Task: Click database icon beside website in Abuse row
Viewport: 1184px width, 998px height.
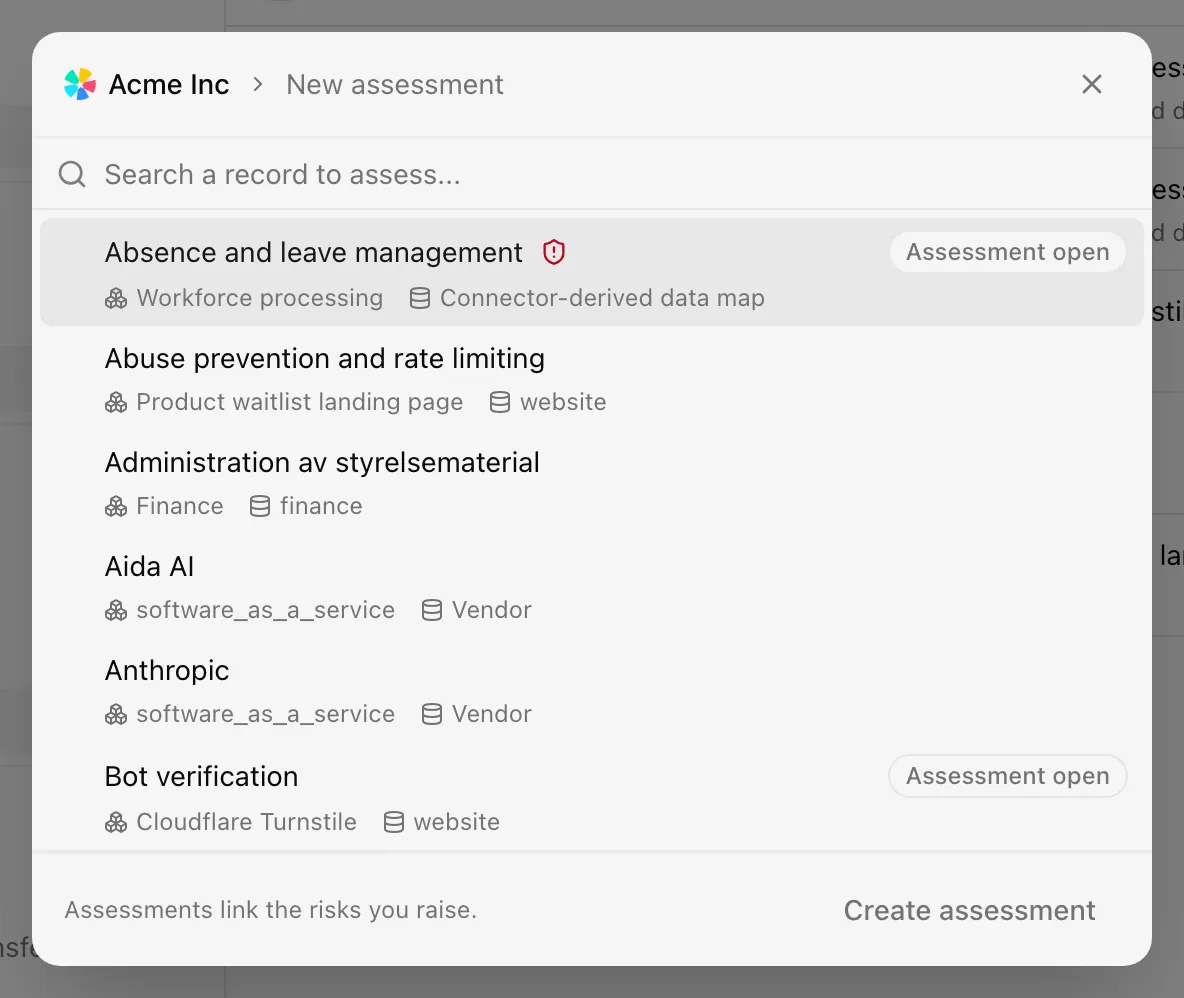Action: pyautogui.click(x=500, y=403)
